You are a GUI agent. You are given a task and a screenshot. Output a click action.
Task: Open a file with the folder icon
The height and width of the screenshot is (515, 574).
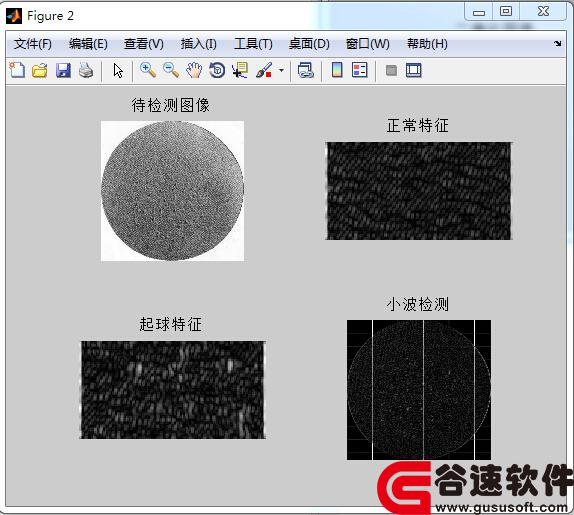click(x=40, y=70)
